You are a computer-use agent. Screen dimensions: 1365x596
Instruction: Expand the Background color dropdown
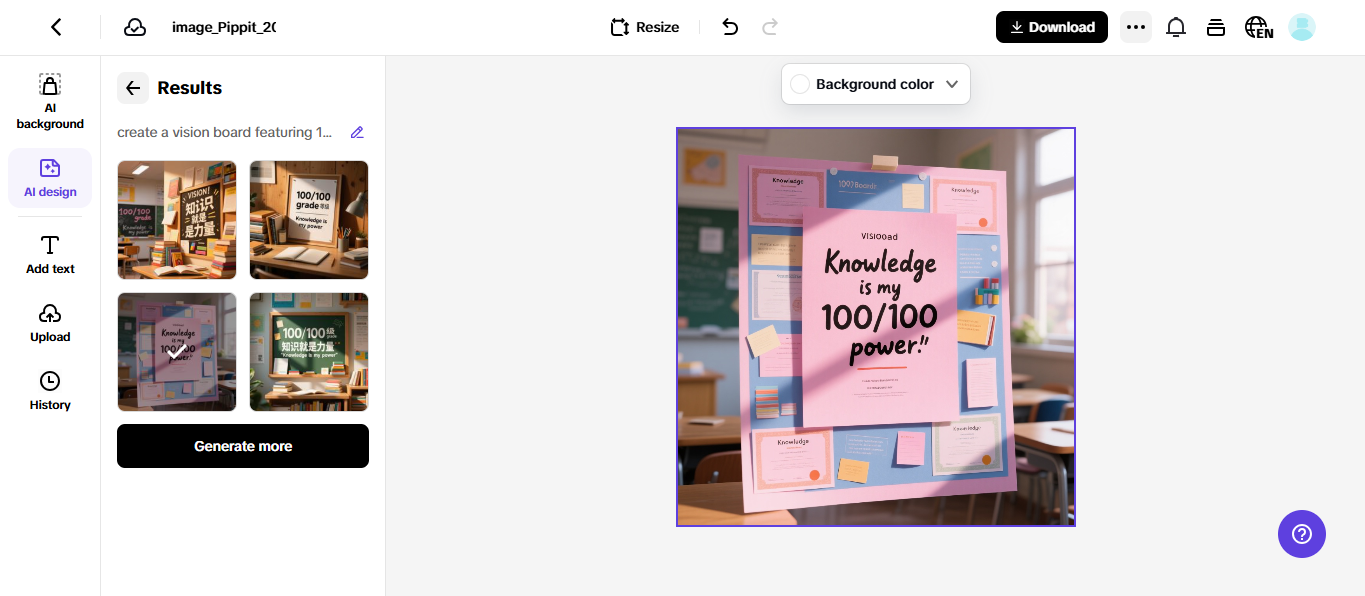876,84
